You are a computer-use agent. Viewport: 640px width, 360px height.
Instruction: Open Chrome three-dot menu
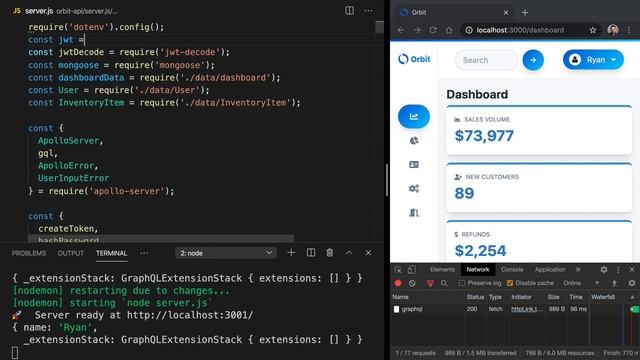(x=629, y=30)
